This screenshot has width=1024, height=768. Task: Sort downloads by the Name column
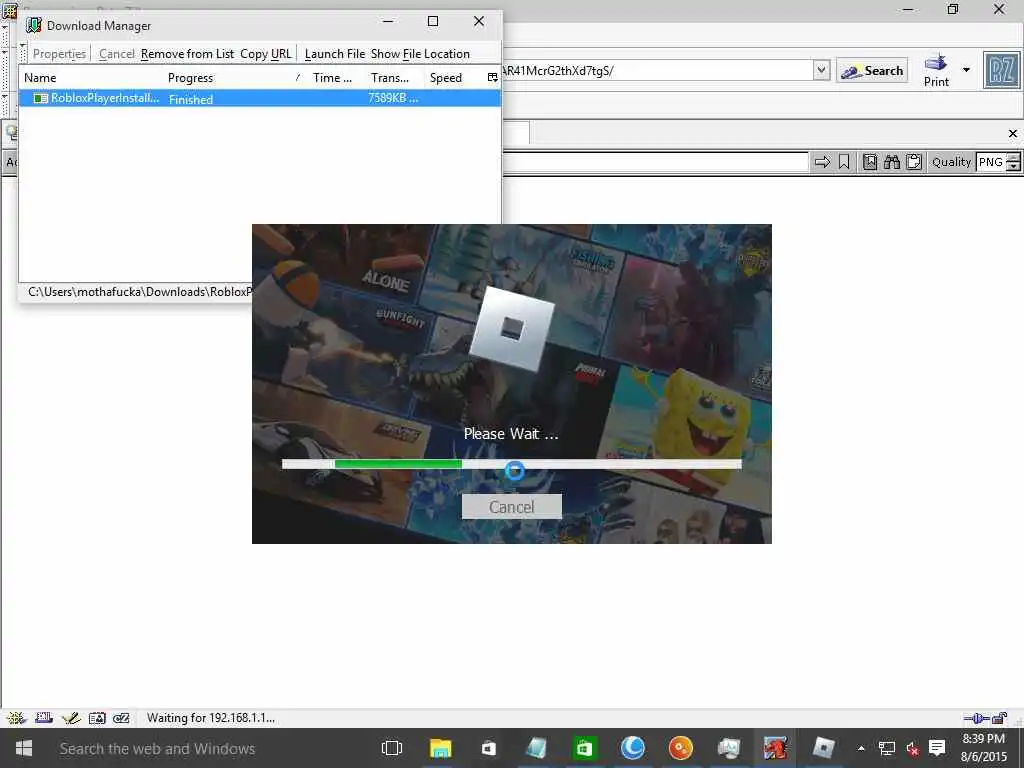pos(91,78)
